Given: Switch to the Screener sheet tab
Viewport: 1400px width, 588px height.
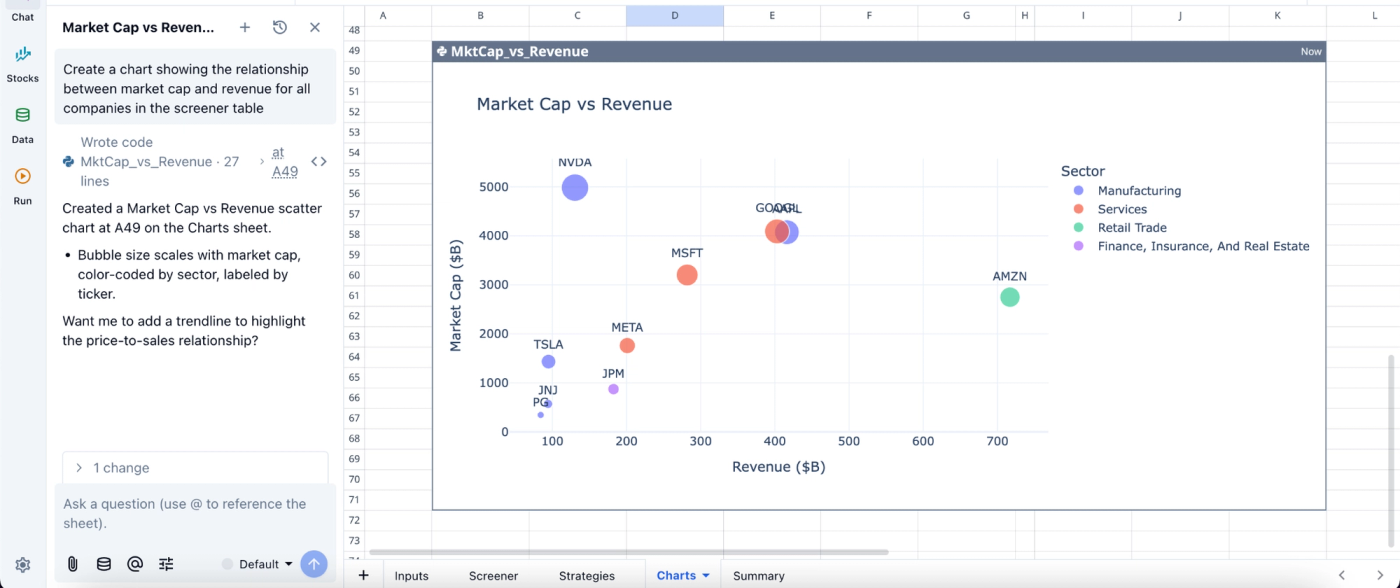Looking at the screenshot, I should tap(494, 576).
